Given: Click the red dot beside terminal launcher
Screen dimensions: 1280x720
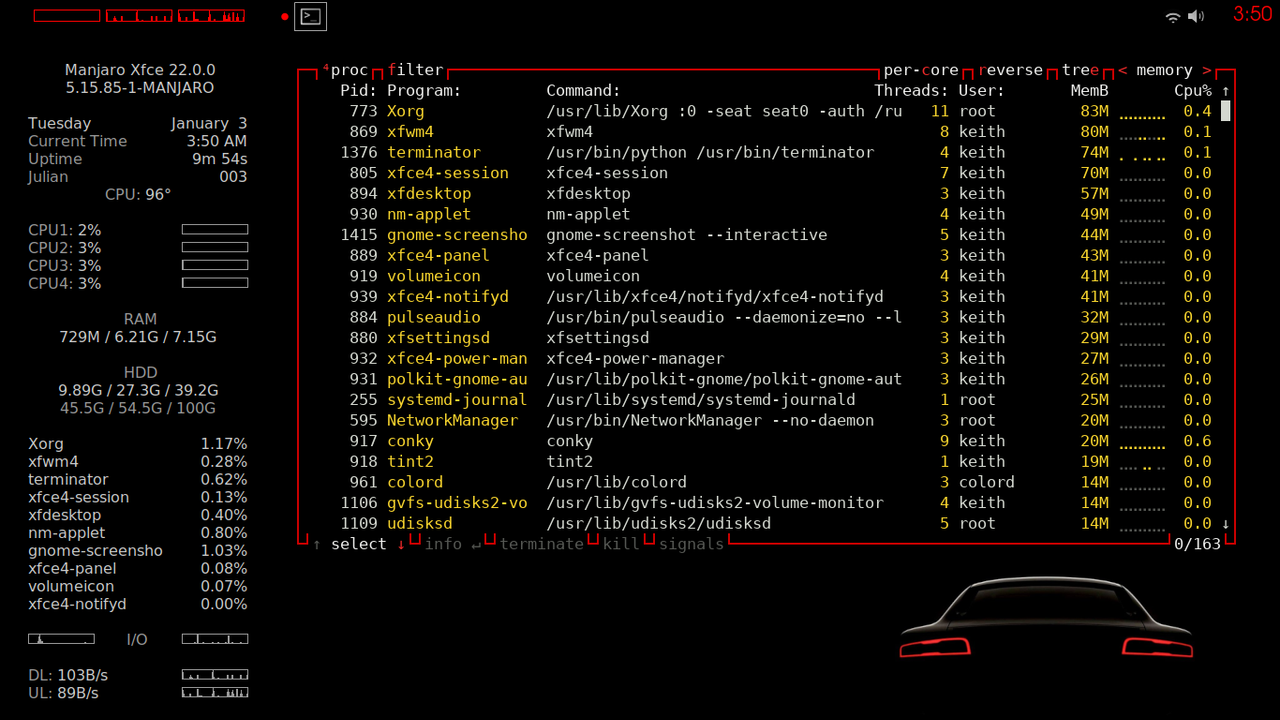Looking at the screenshot, I should click(x=285, y=17).
